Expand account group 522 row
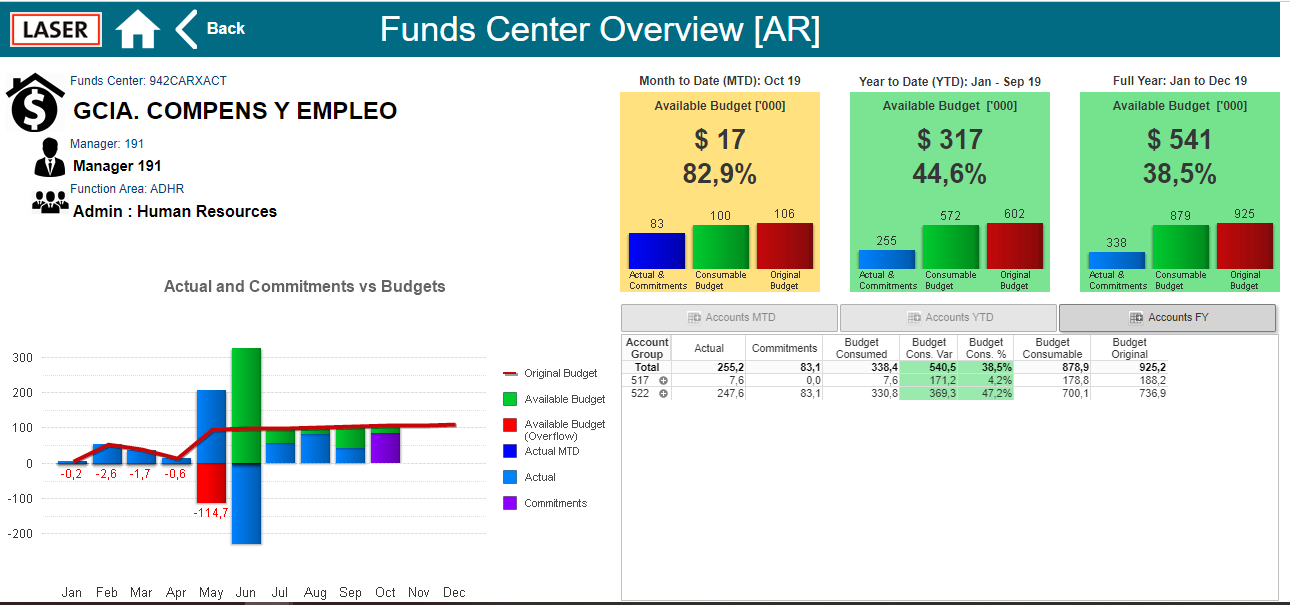 click(x=663, y=394)
